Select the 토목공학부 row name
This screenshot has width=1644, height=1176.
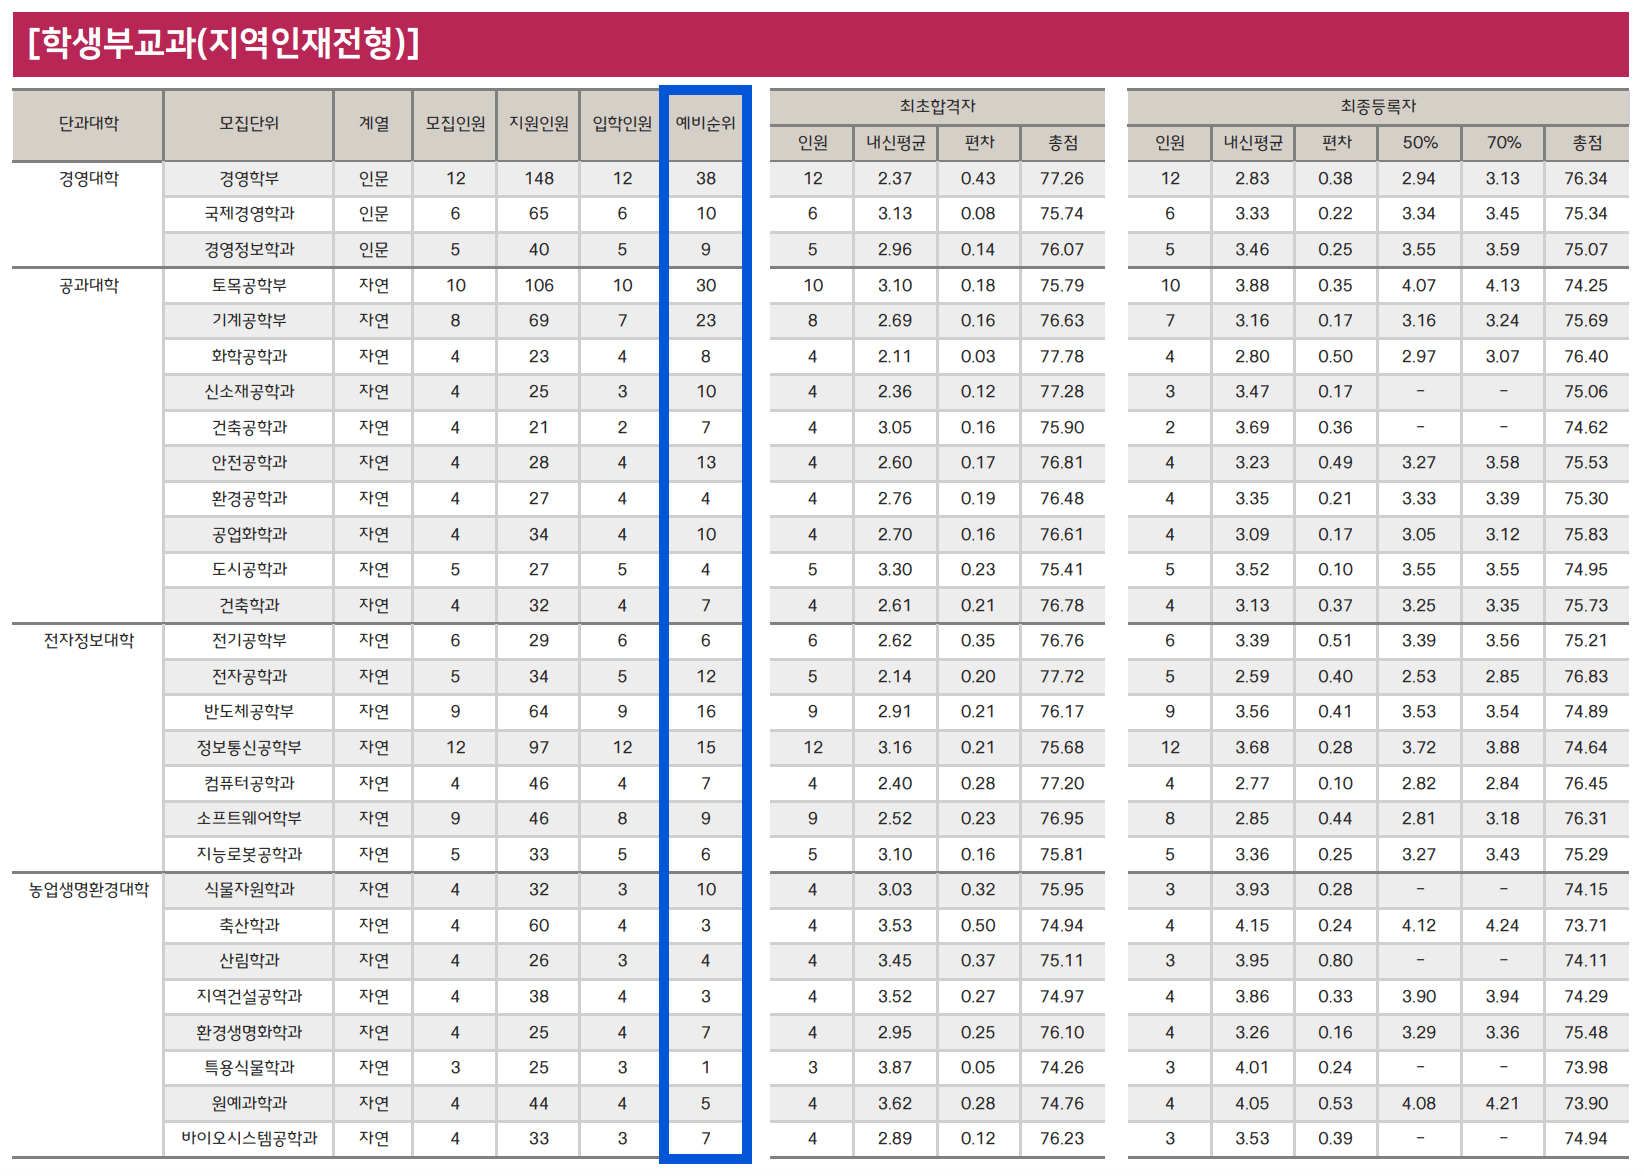(x=249, y=286)
